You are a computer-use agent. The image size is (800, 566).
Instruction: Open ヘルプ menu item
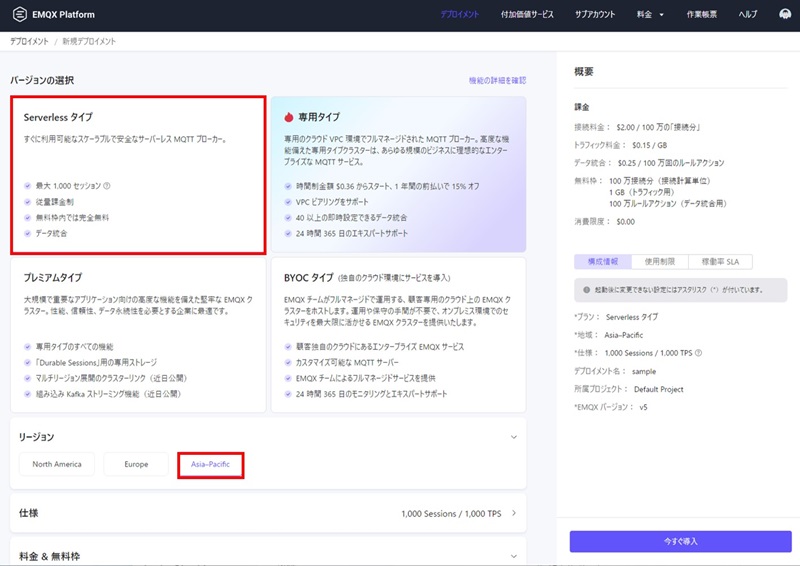tap(748, 14)
